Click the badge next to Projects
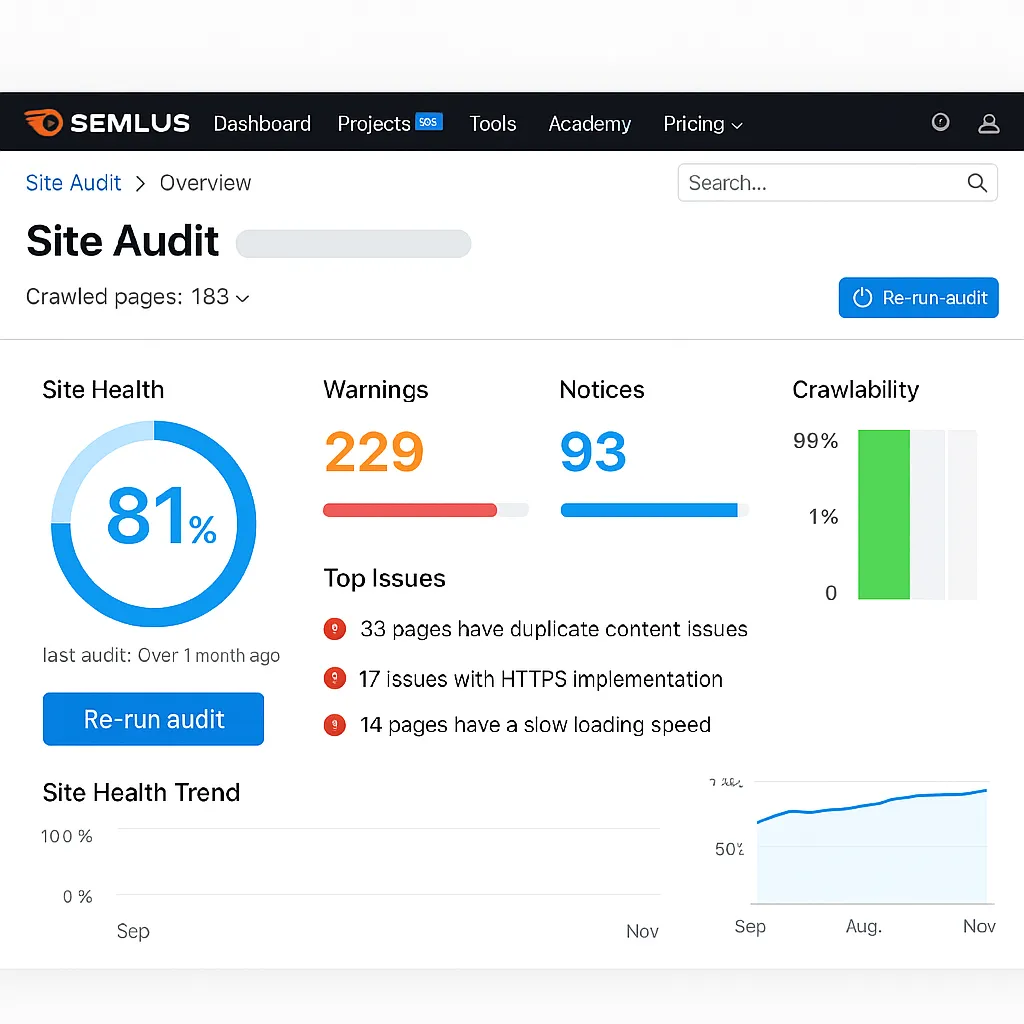1024x1024 pixels. click(x=429, y=122)
